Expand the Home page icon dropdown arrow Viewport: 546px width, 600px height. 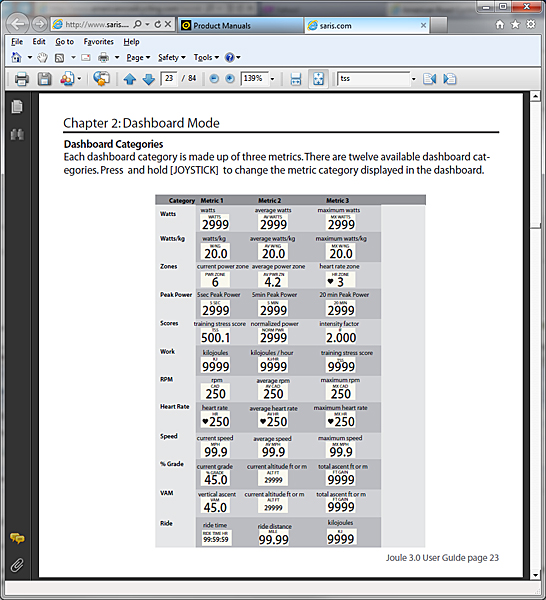point(29,58)
